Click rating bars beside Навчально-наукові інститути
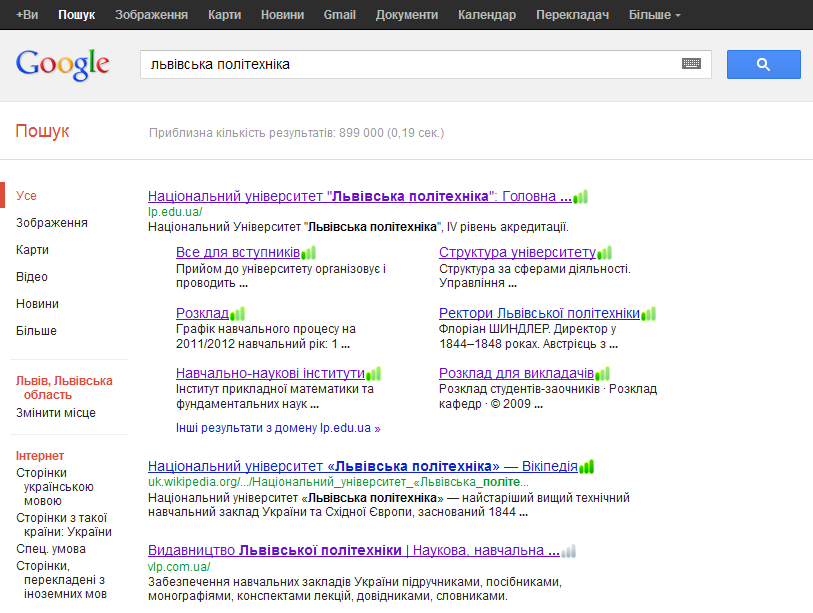Image resolution: width=813 pixels, height=613 pixels. 374,374
